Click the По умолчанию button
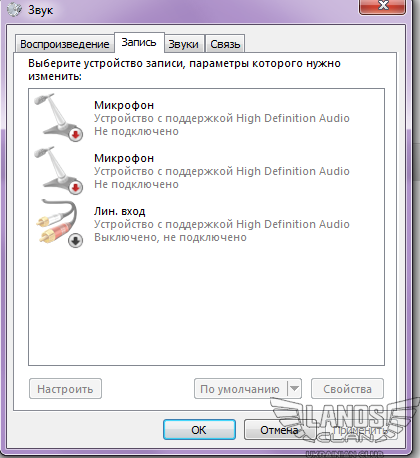The height and width of the screenshot is (458, 420). pyautogui.click(x=240, y=389)
